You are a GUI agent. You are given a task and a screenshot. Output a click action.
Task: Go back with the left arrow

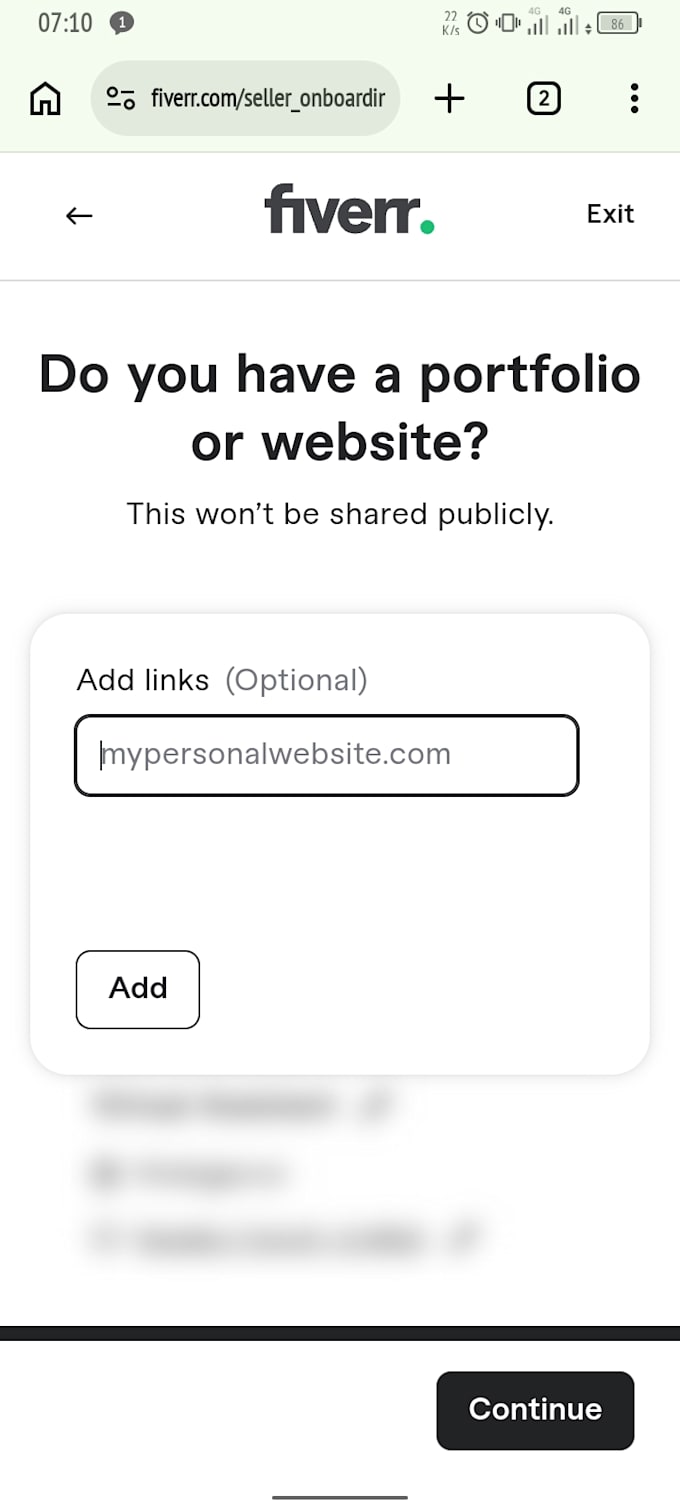79,215
